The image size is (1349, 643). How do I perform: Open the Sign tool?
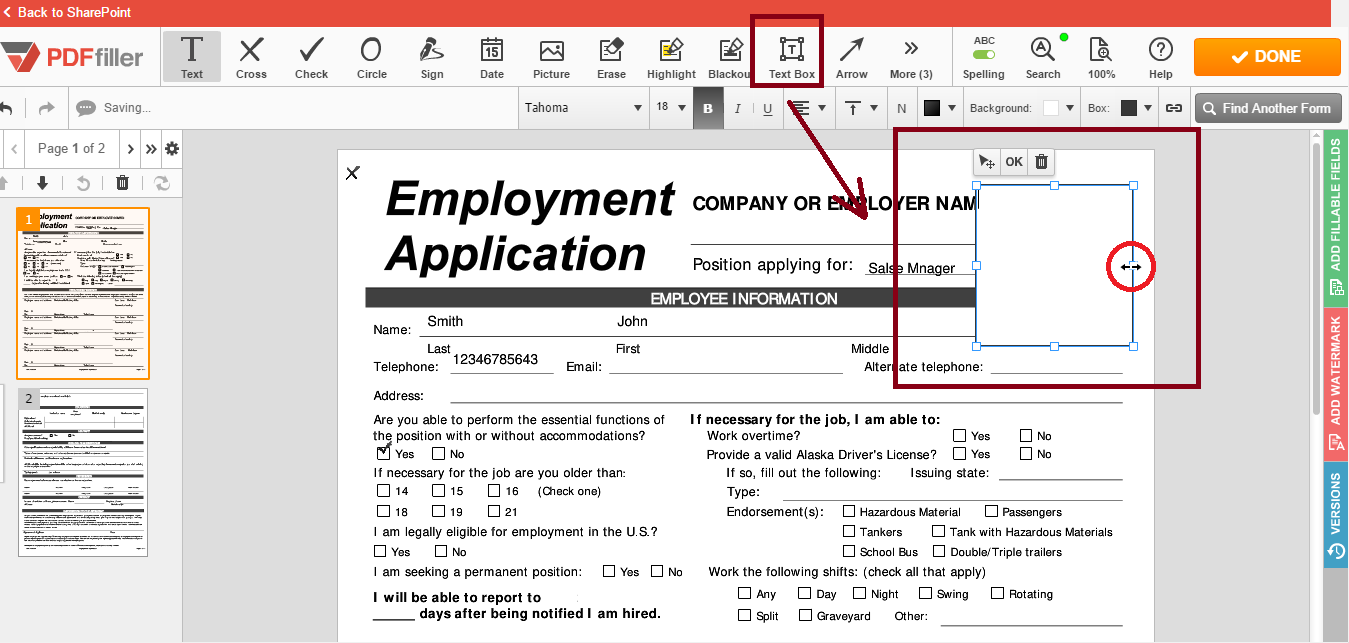(432, 57)
